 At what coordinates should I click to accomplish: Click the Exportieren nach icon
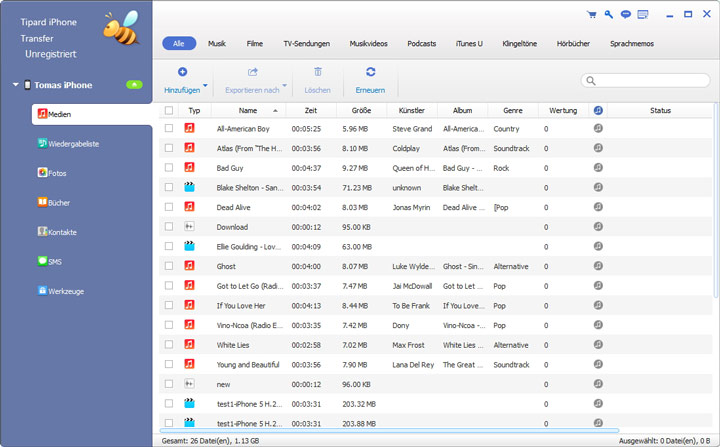(x=253, y=72)
